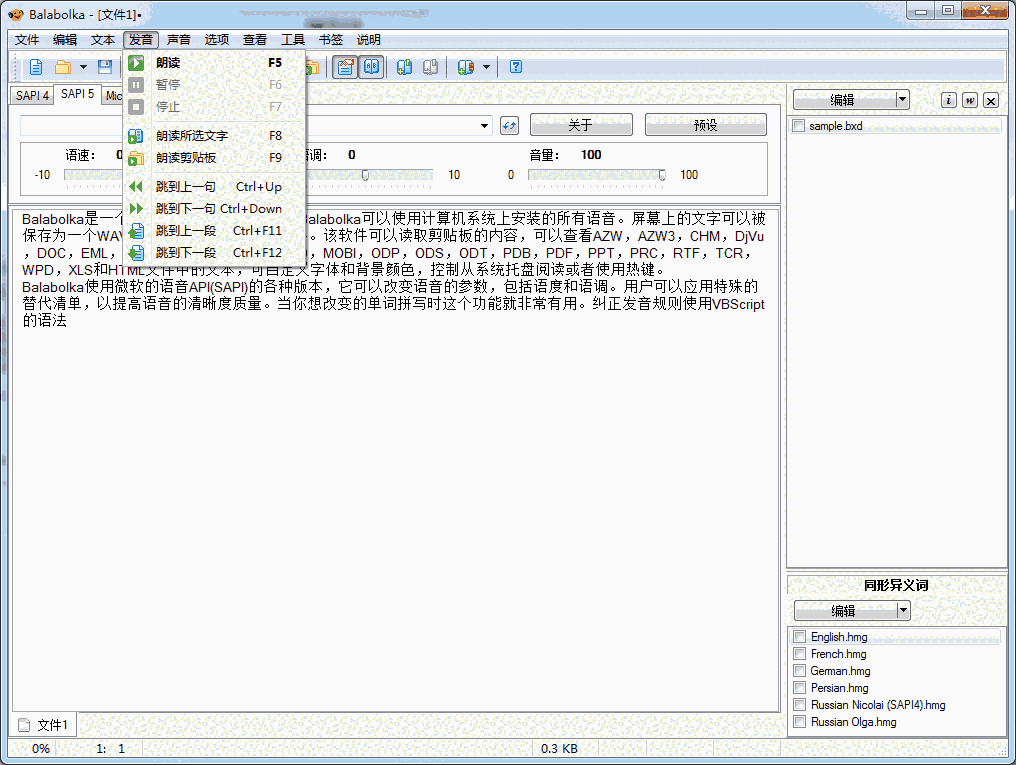Click the rewind previous sentence icon
The width and height of the screenshot is (1016, 765).
click(135, 187)
